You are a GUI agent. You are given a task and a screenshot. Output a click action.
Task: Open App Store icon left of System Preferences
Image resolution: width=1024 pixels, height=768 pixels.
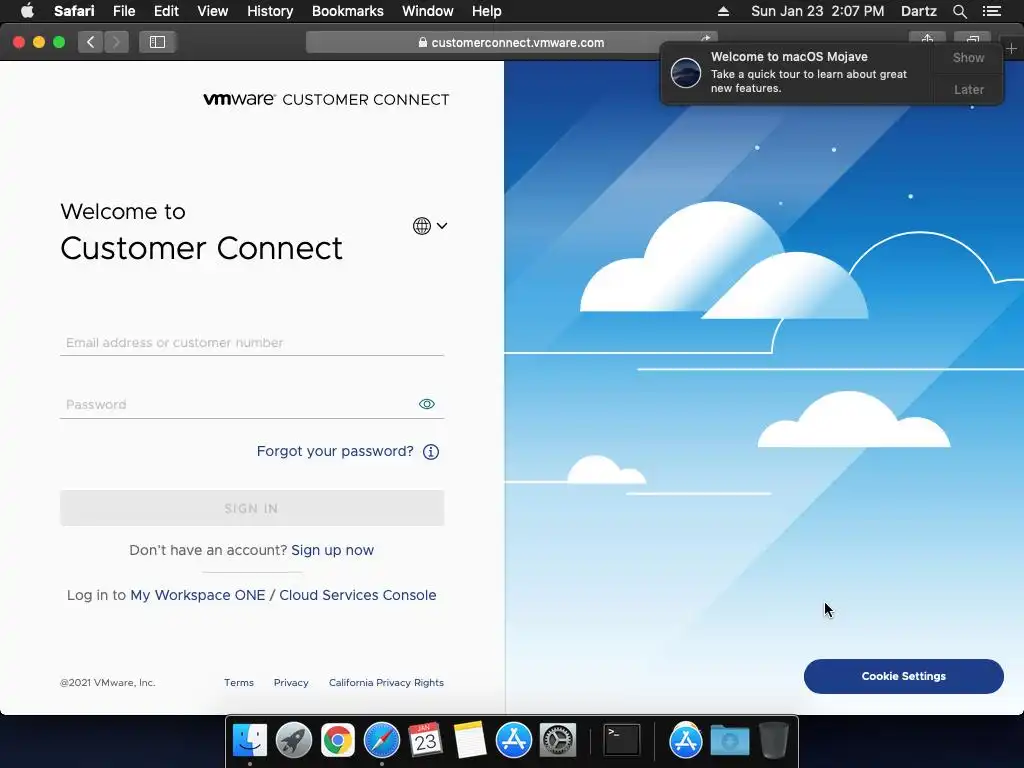coord(514,741)
